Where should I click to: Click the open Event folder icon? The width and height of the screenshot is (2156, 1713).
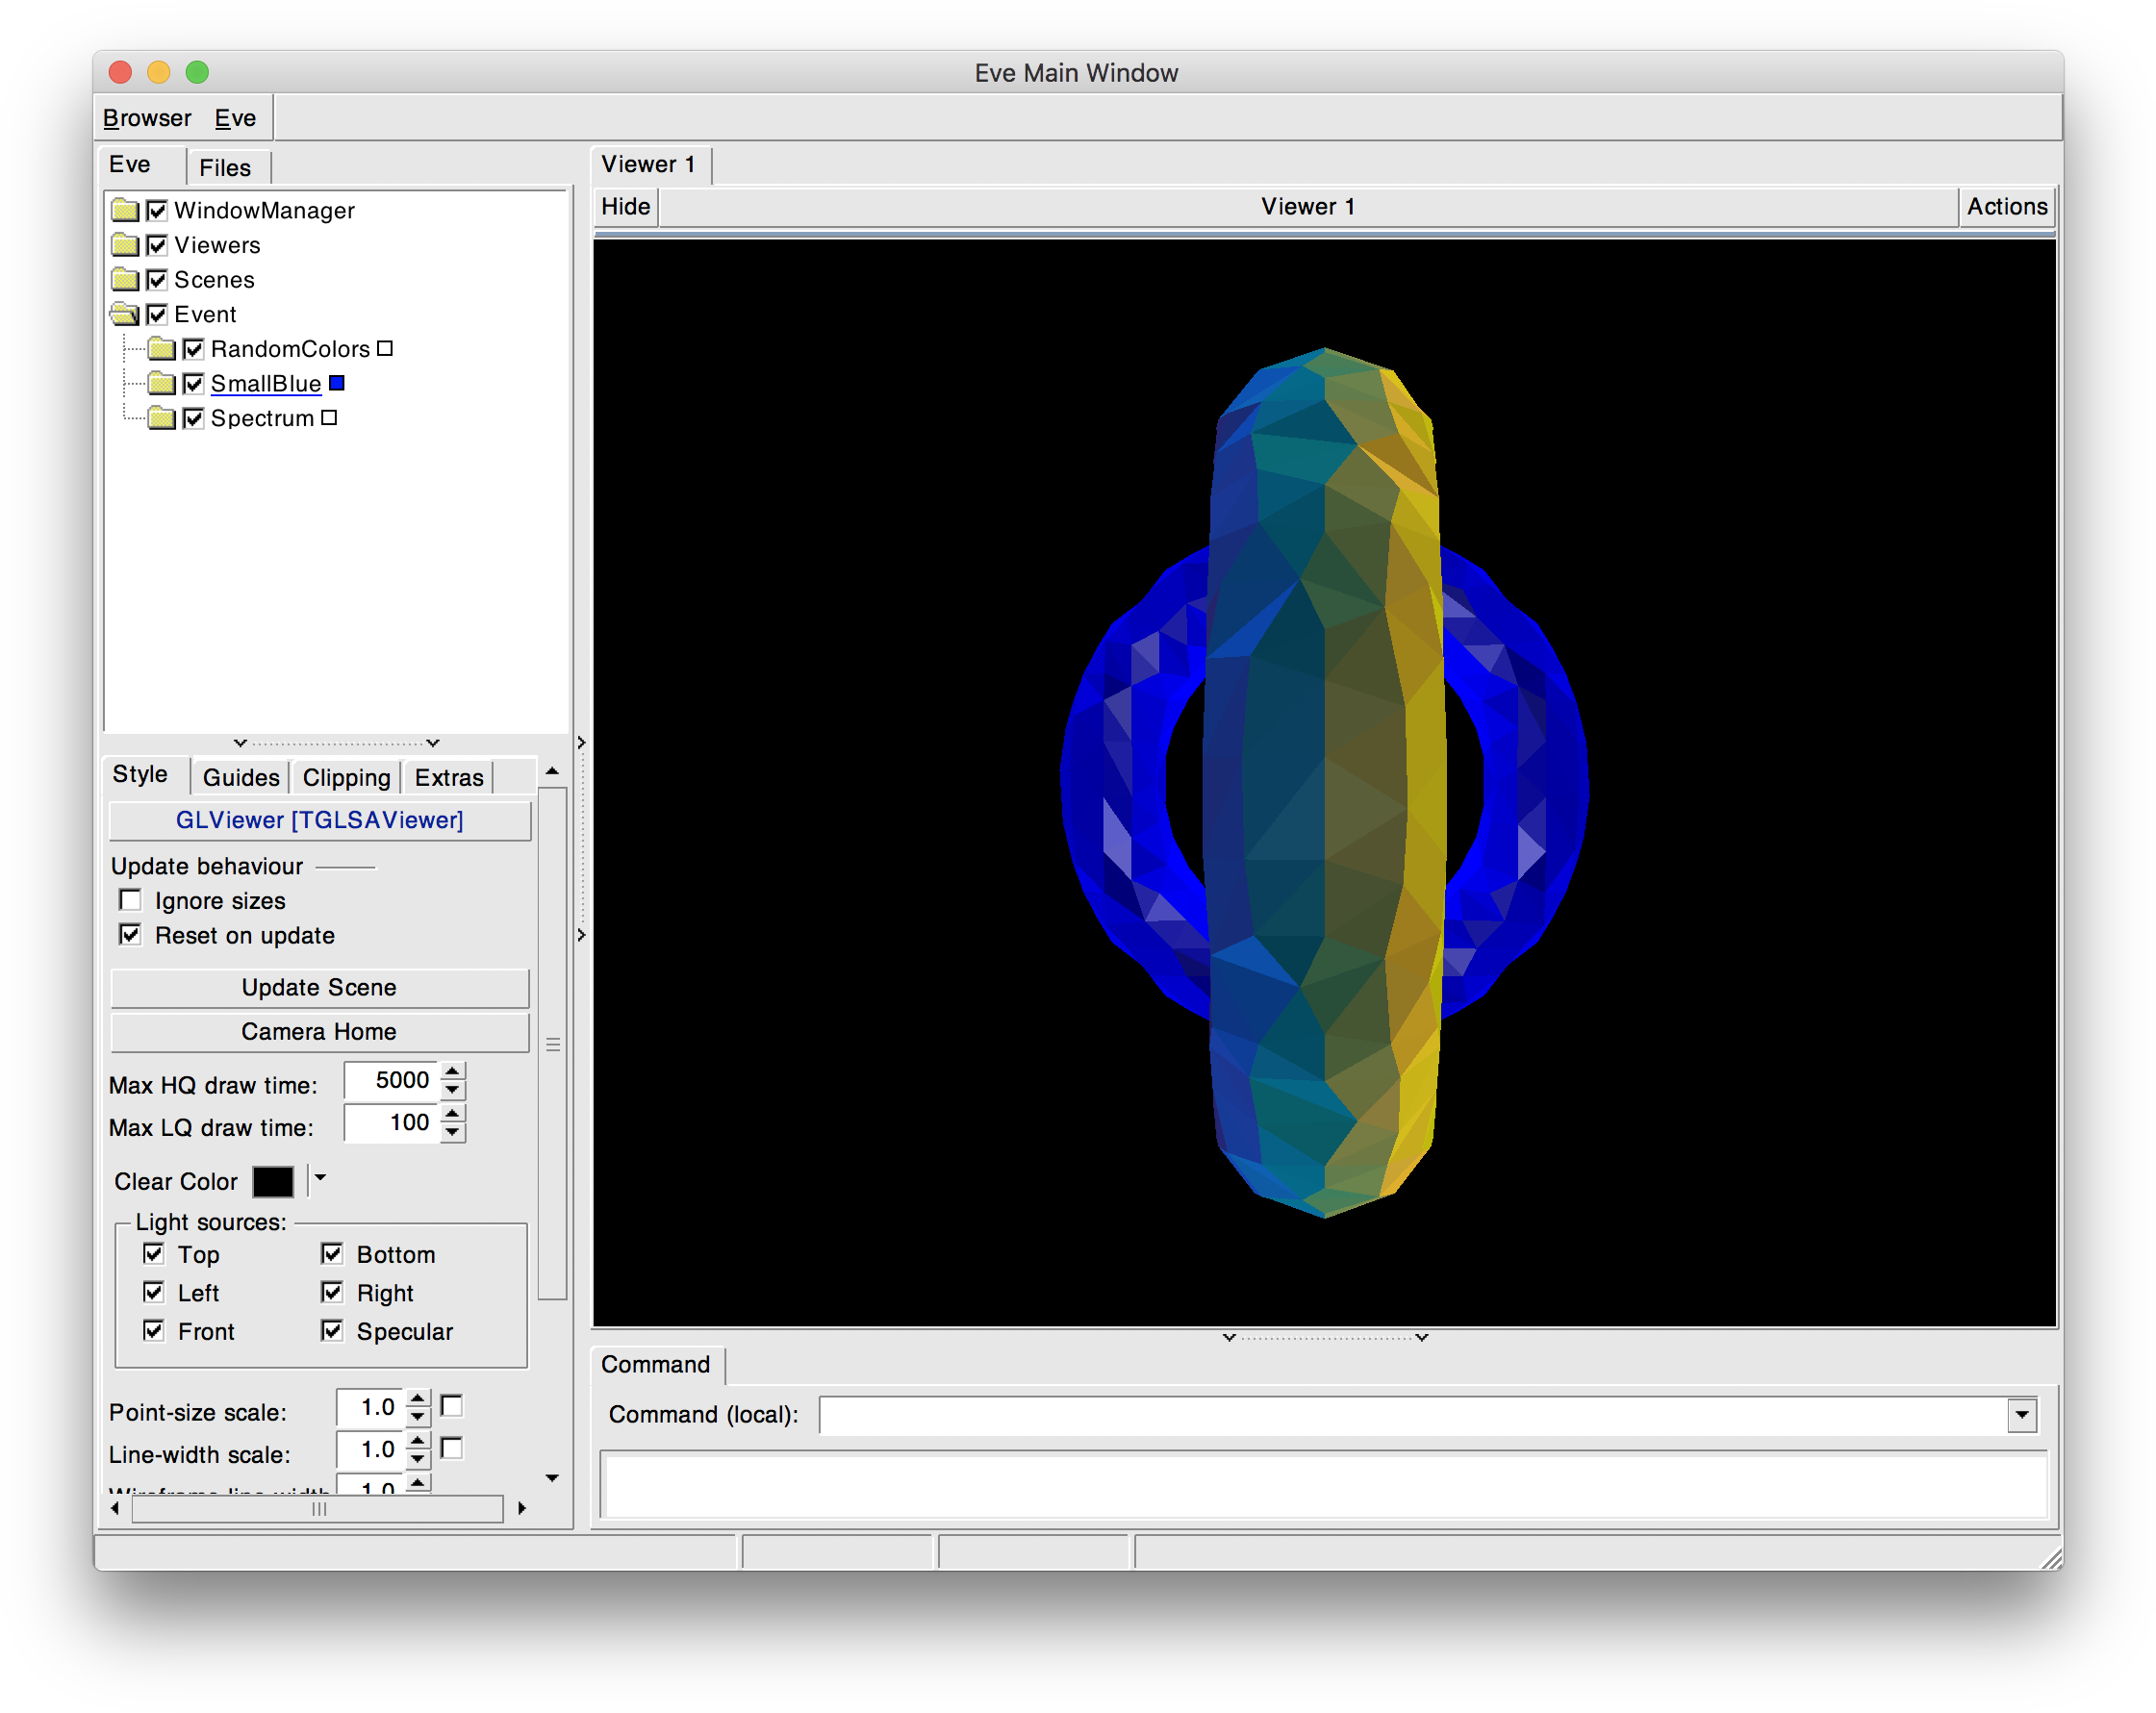(124, 314)
